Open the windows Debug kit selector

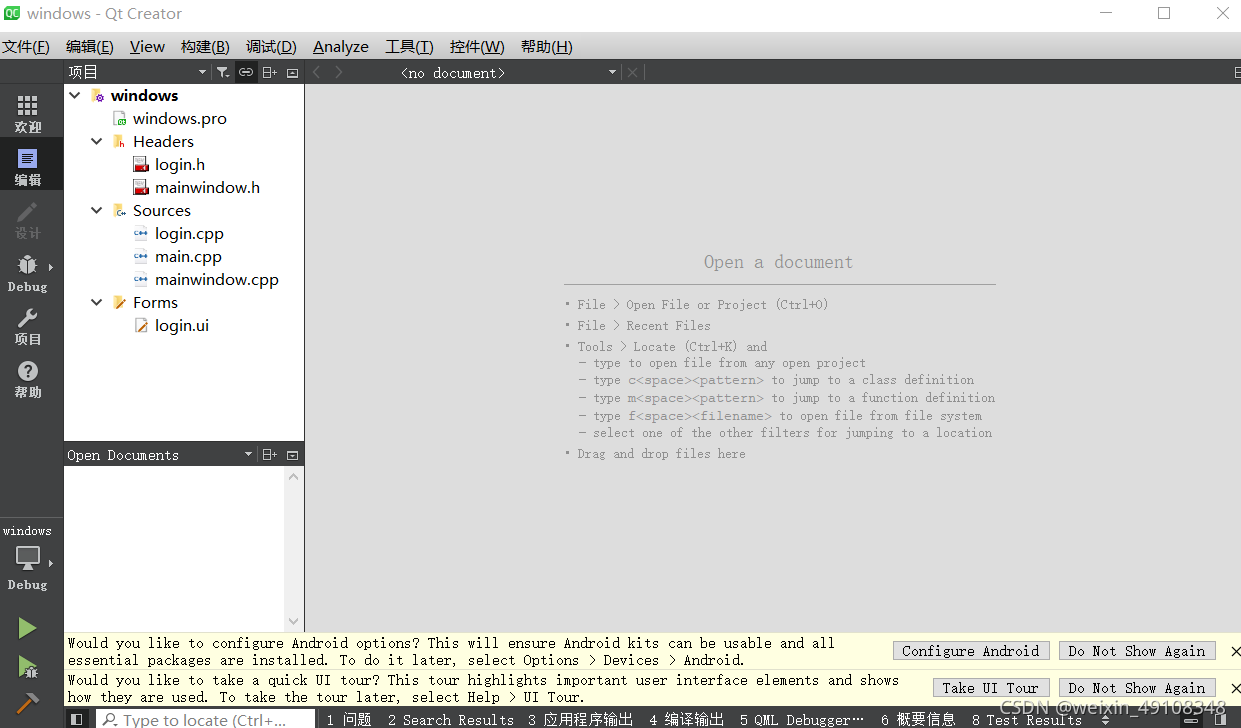(28, 559)
